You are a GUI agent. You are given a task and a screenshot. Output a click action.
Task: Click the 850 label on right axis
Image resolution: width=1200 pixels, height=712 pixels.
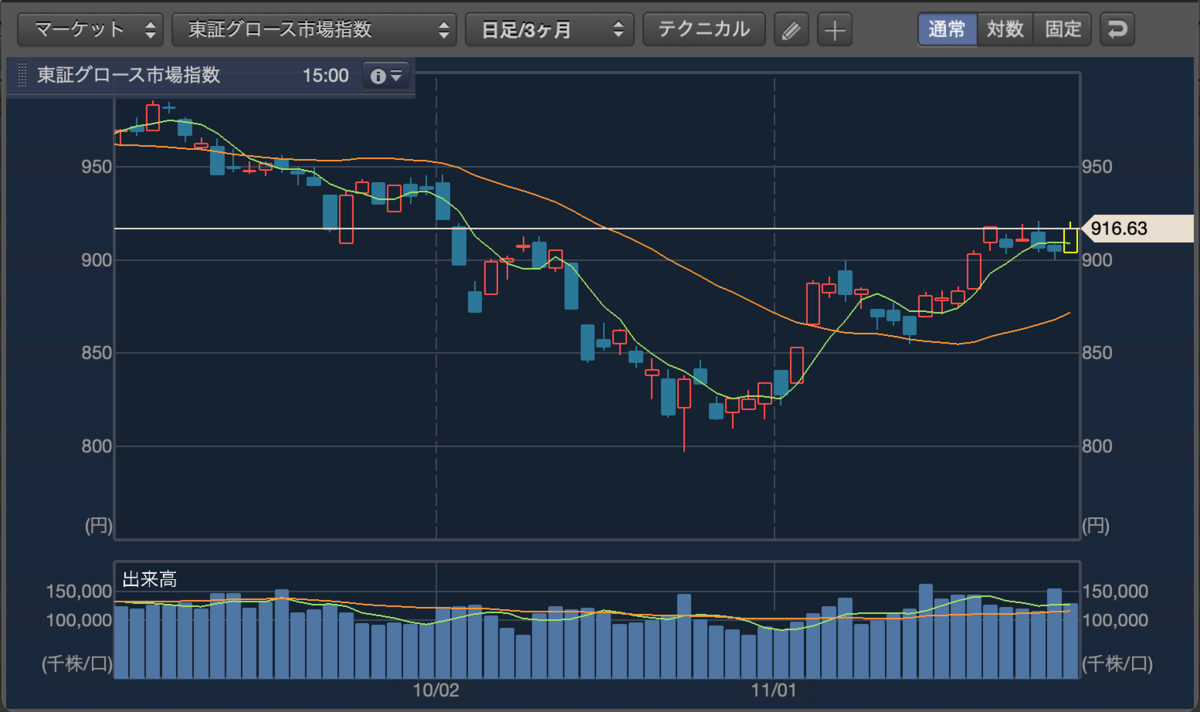[1099, 354]
